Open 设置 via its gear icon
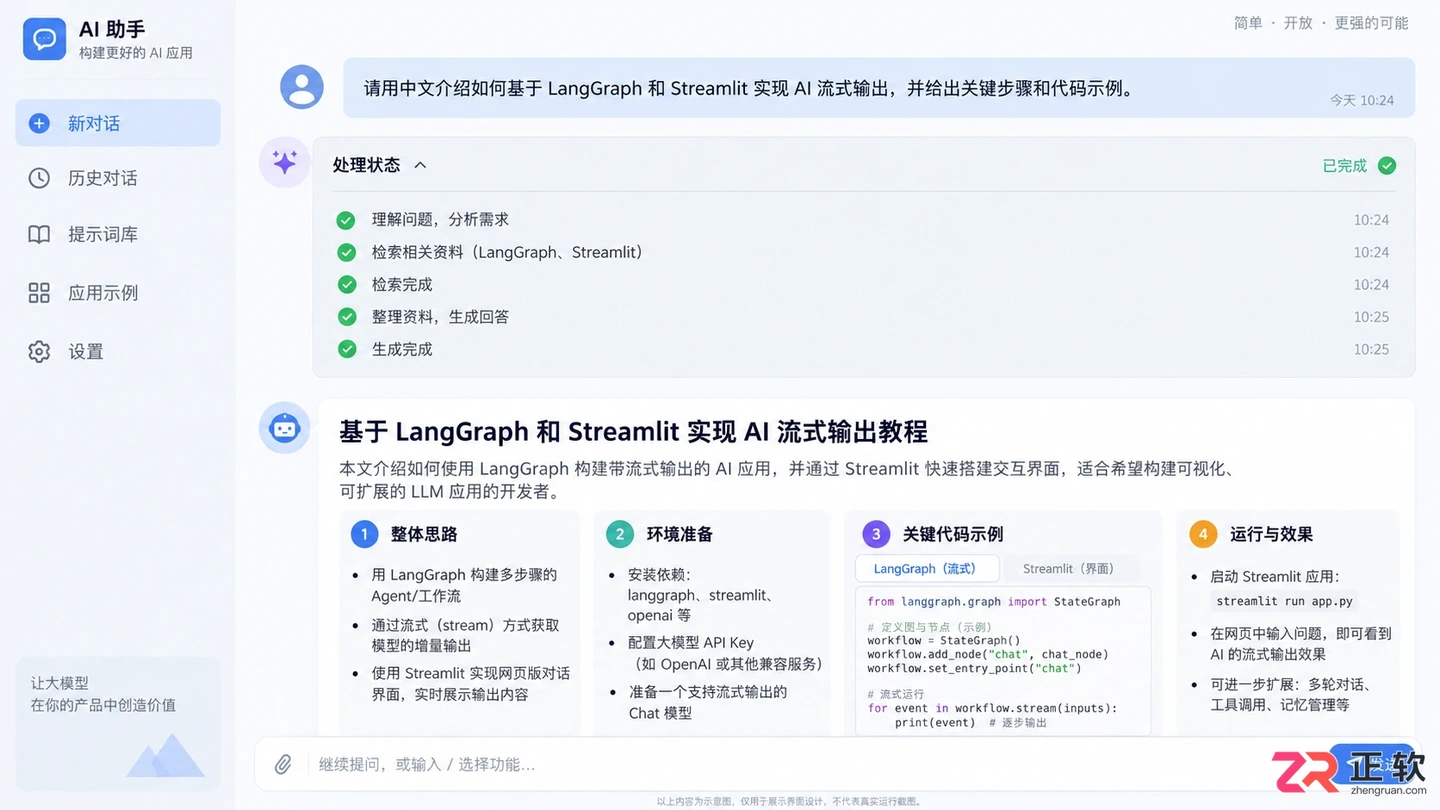This screenshot has height=810, width=1440. [39, 352]
